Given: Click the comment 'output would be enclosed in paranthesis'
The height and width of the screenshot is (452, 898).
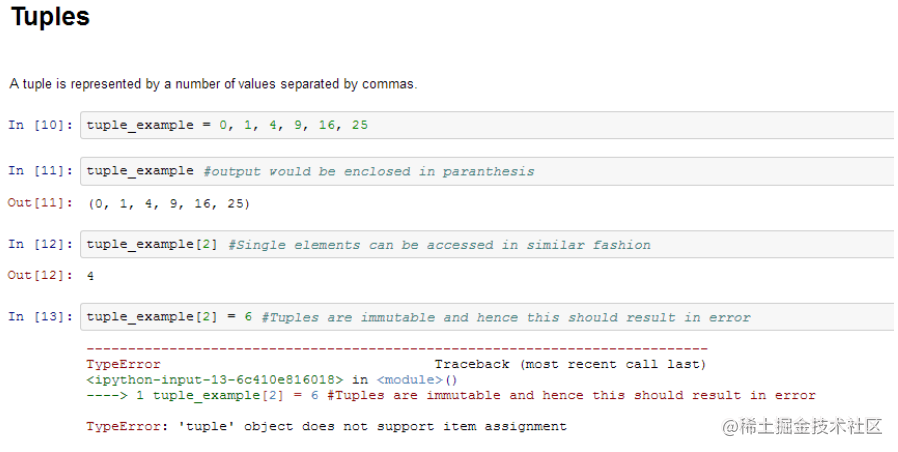Looking at the screenshot, I should tap(369, 171).
